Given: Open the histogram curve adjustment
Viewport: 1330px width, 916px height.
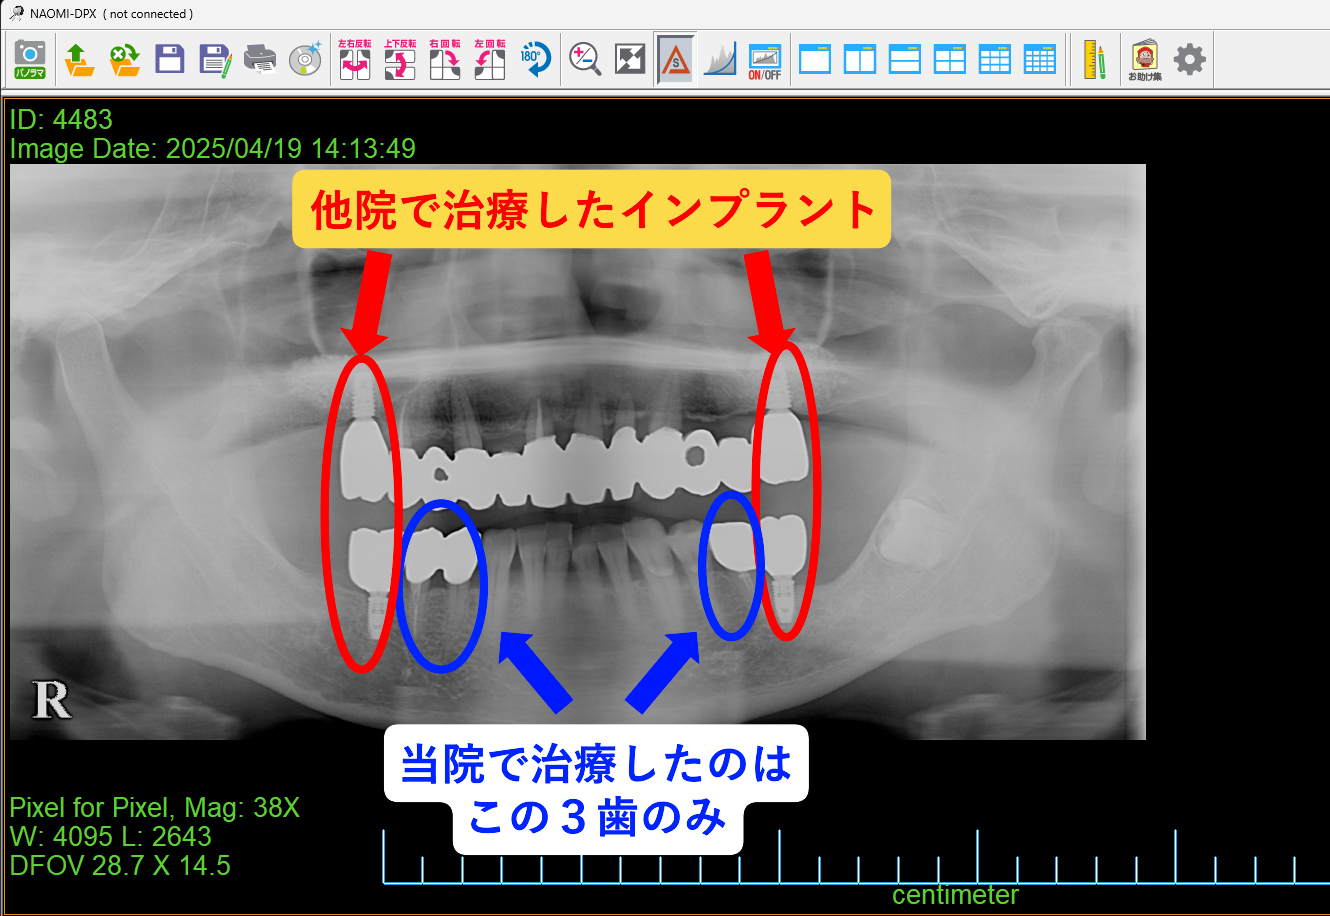Looking at the screenshot, I should click(721, 58).
